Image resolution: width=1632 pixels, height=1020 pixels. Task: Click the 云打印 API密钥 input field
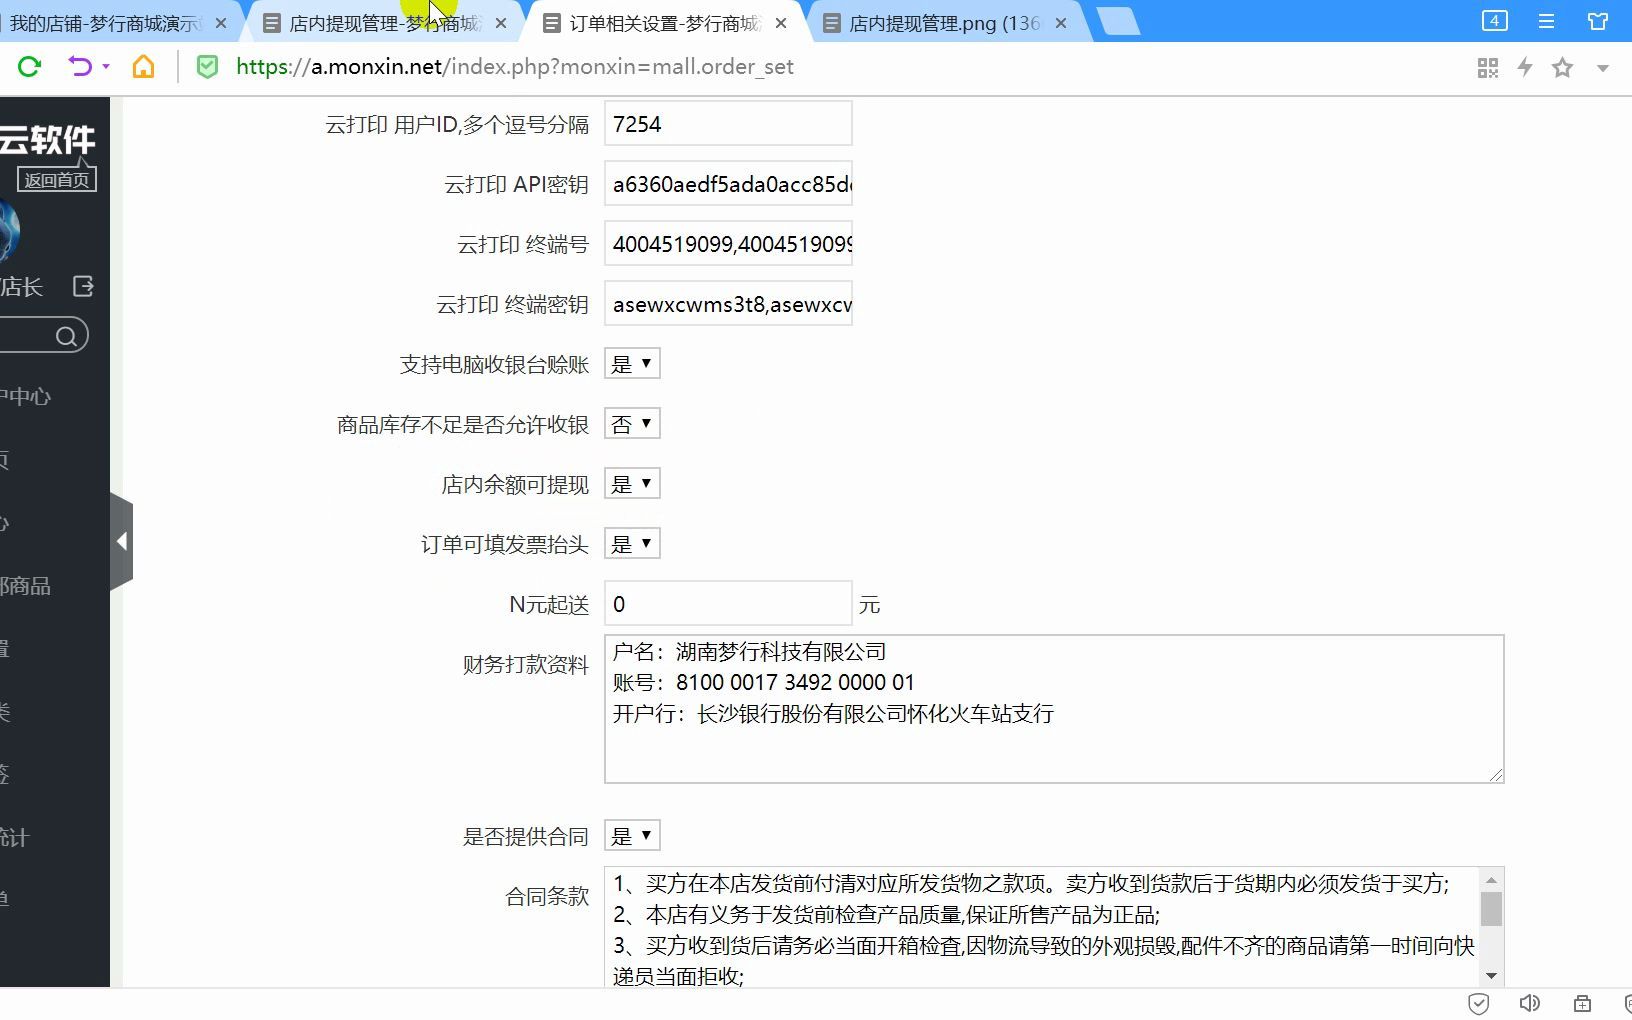(728, 184)
